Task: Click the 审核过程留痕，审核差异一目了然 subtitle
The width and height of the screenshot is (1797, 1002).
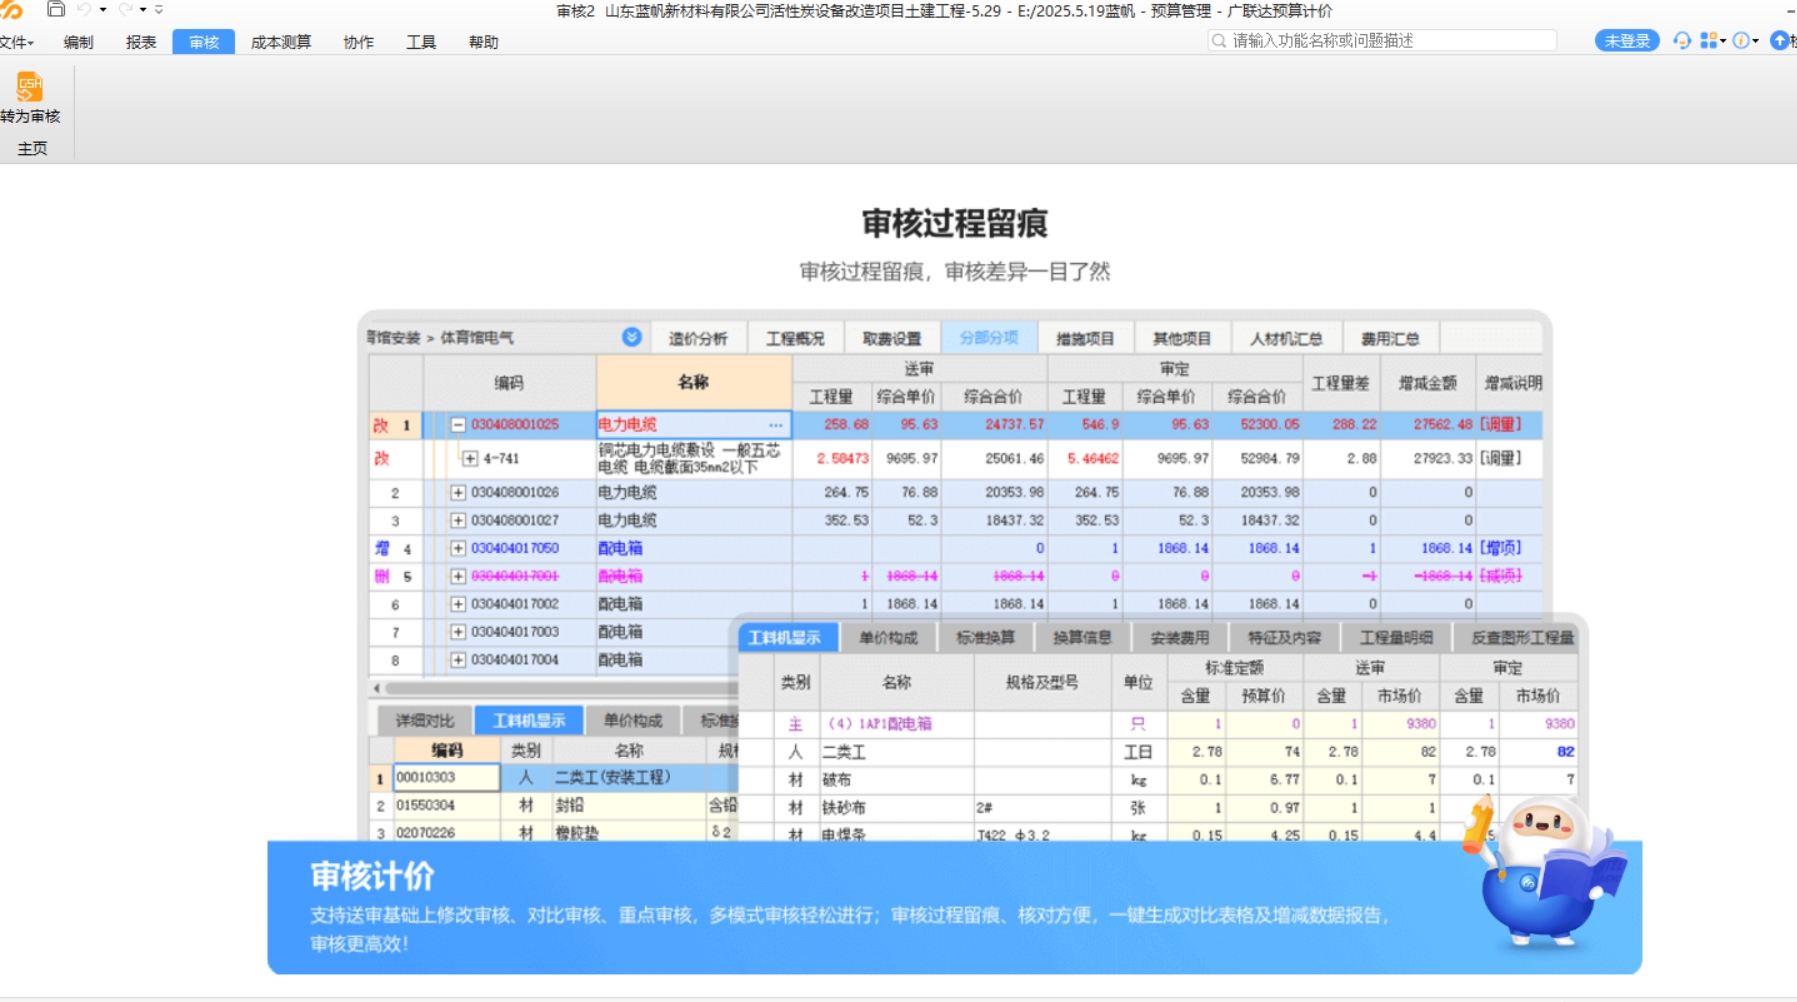Action: (x=954, y=272)
